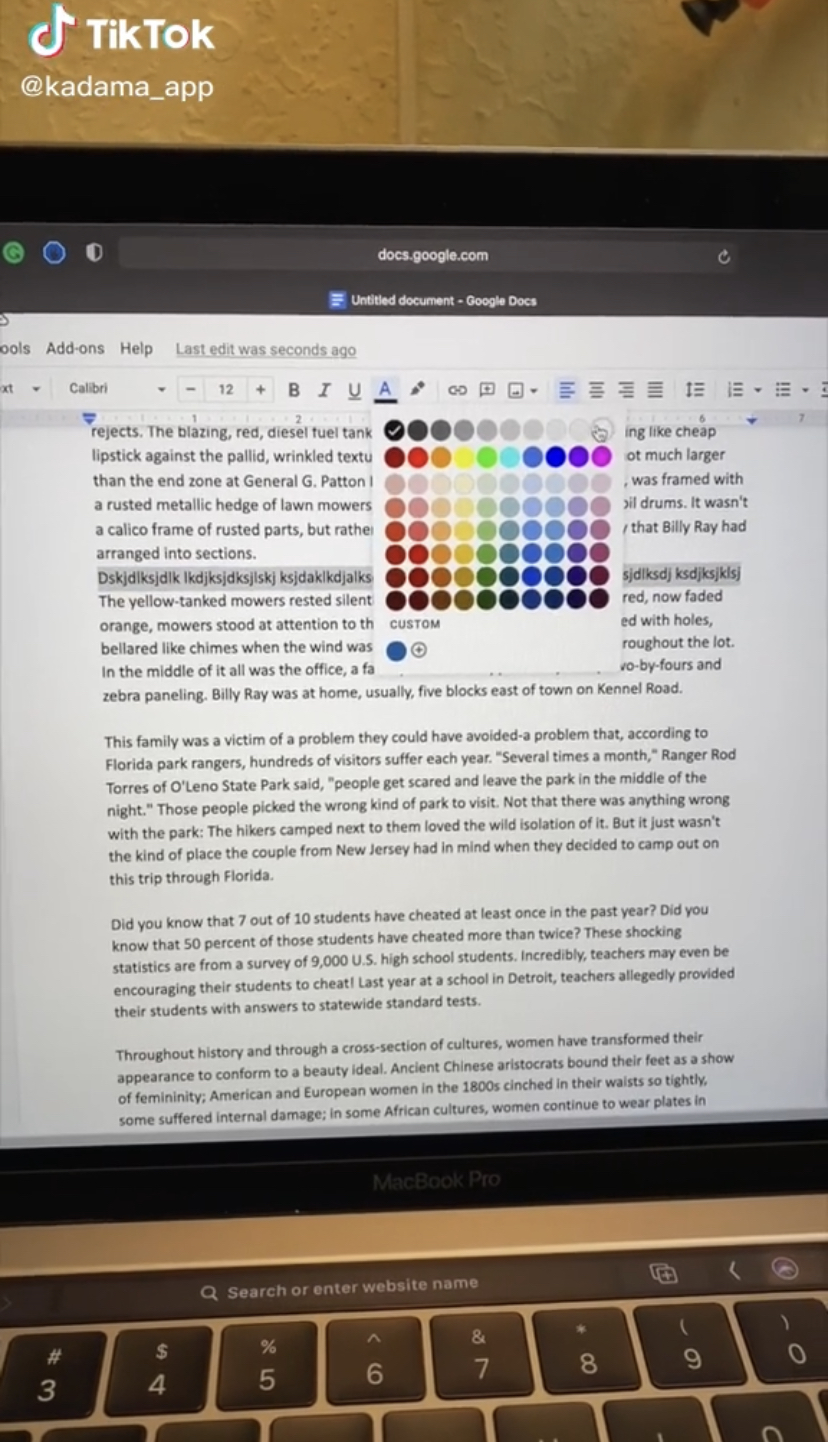Click the Safari page reload icon
828x1442 pixels.
pyautogui.click(x=724, y=257)
